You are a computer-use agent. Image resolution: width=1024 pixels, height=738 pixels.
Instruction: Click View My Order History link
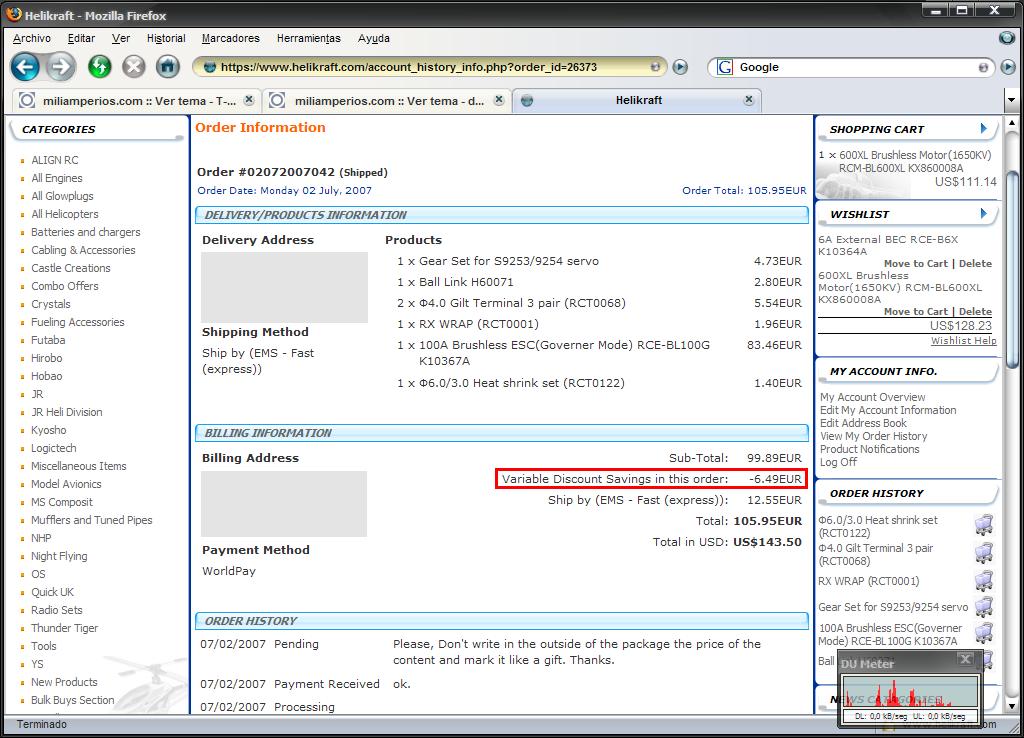coord(873,436)
